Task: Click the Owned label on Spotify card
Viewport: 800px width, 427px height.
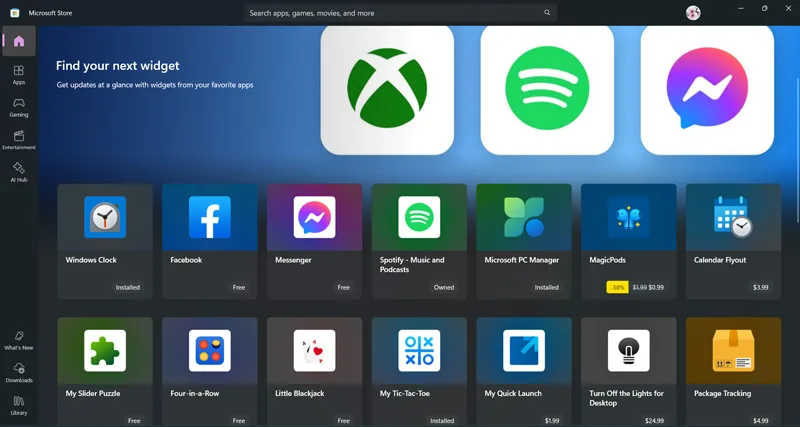Action: click(444, 287)
